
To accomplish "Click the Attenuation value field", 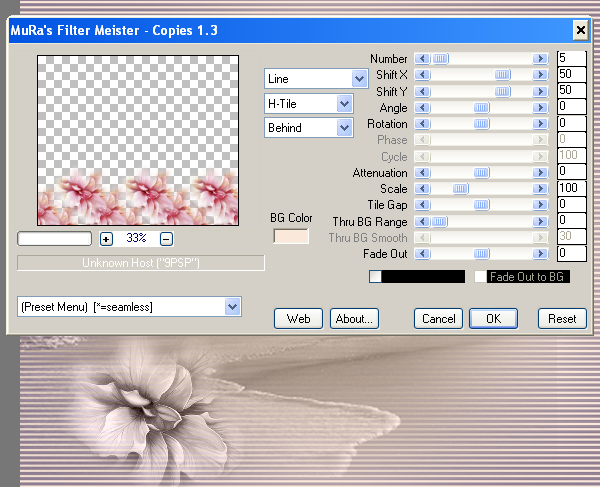I will pos(571,171).
